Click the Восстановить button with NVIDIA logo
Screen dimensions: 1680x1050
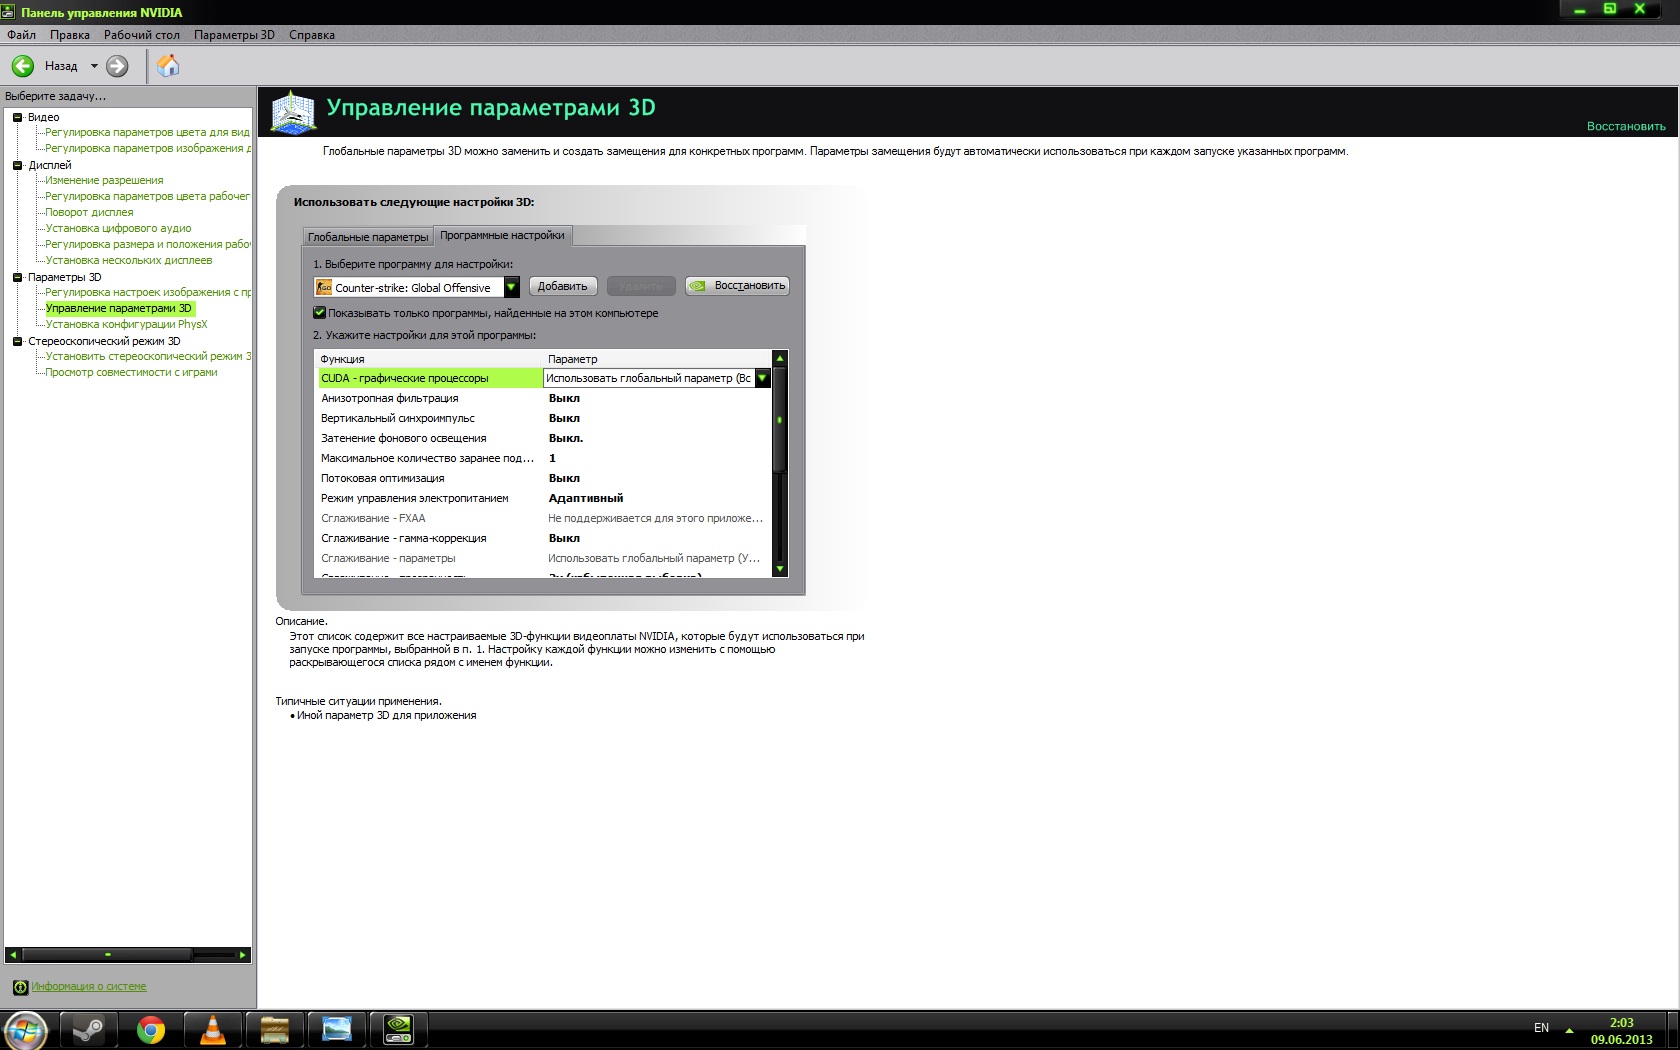(x=737, y=286)
